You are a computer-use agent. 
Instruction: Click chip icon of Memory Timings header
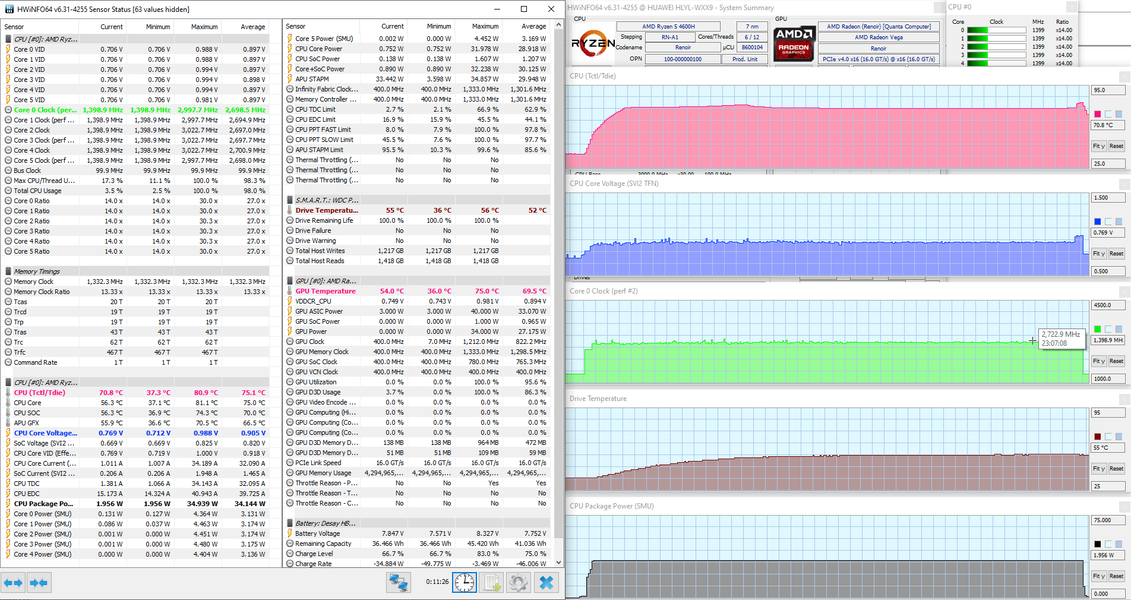tap(8, 272)
